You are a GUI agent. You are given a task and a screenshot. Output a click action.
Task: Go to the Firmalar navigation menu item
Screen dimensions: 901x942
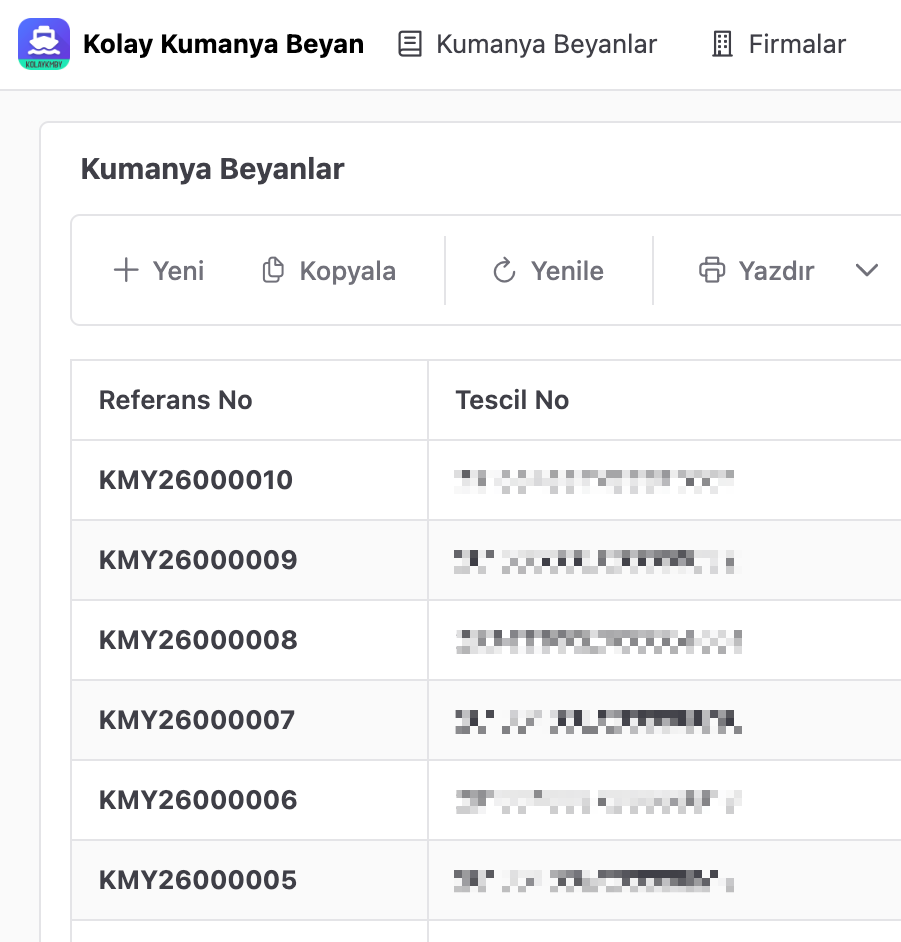(x=778, y=44)
